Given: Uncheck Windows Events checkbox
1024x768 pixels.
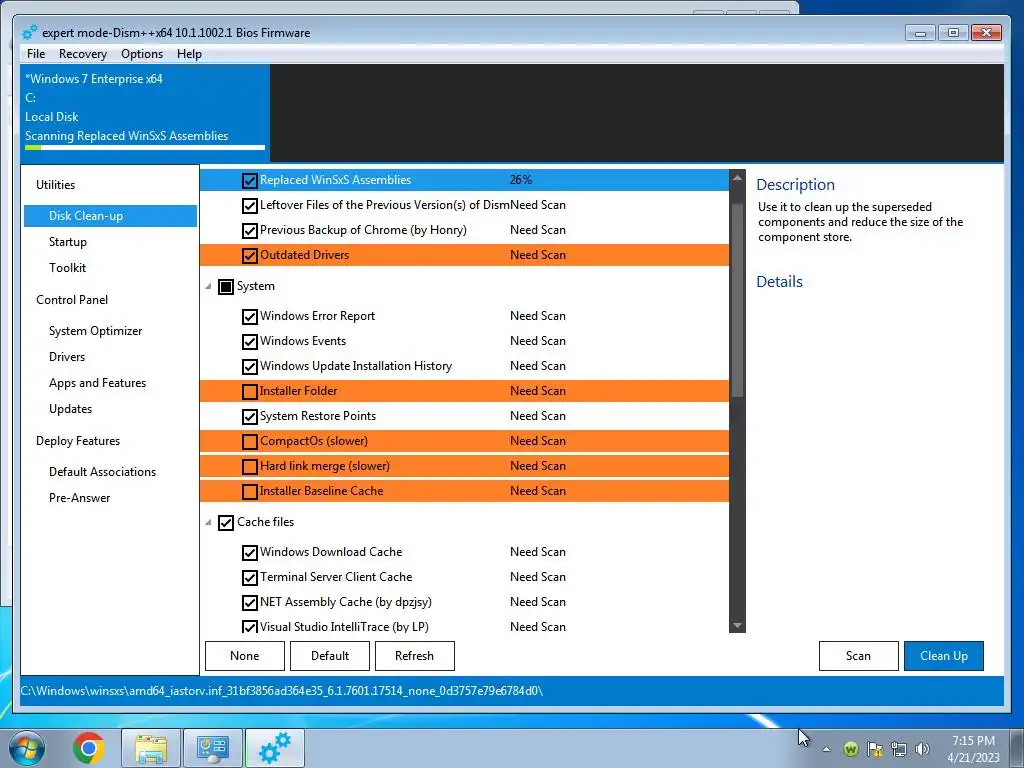Looking at the screenshot, I should [x=249, y=342].
